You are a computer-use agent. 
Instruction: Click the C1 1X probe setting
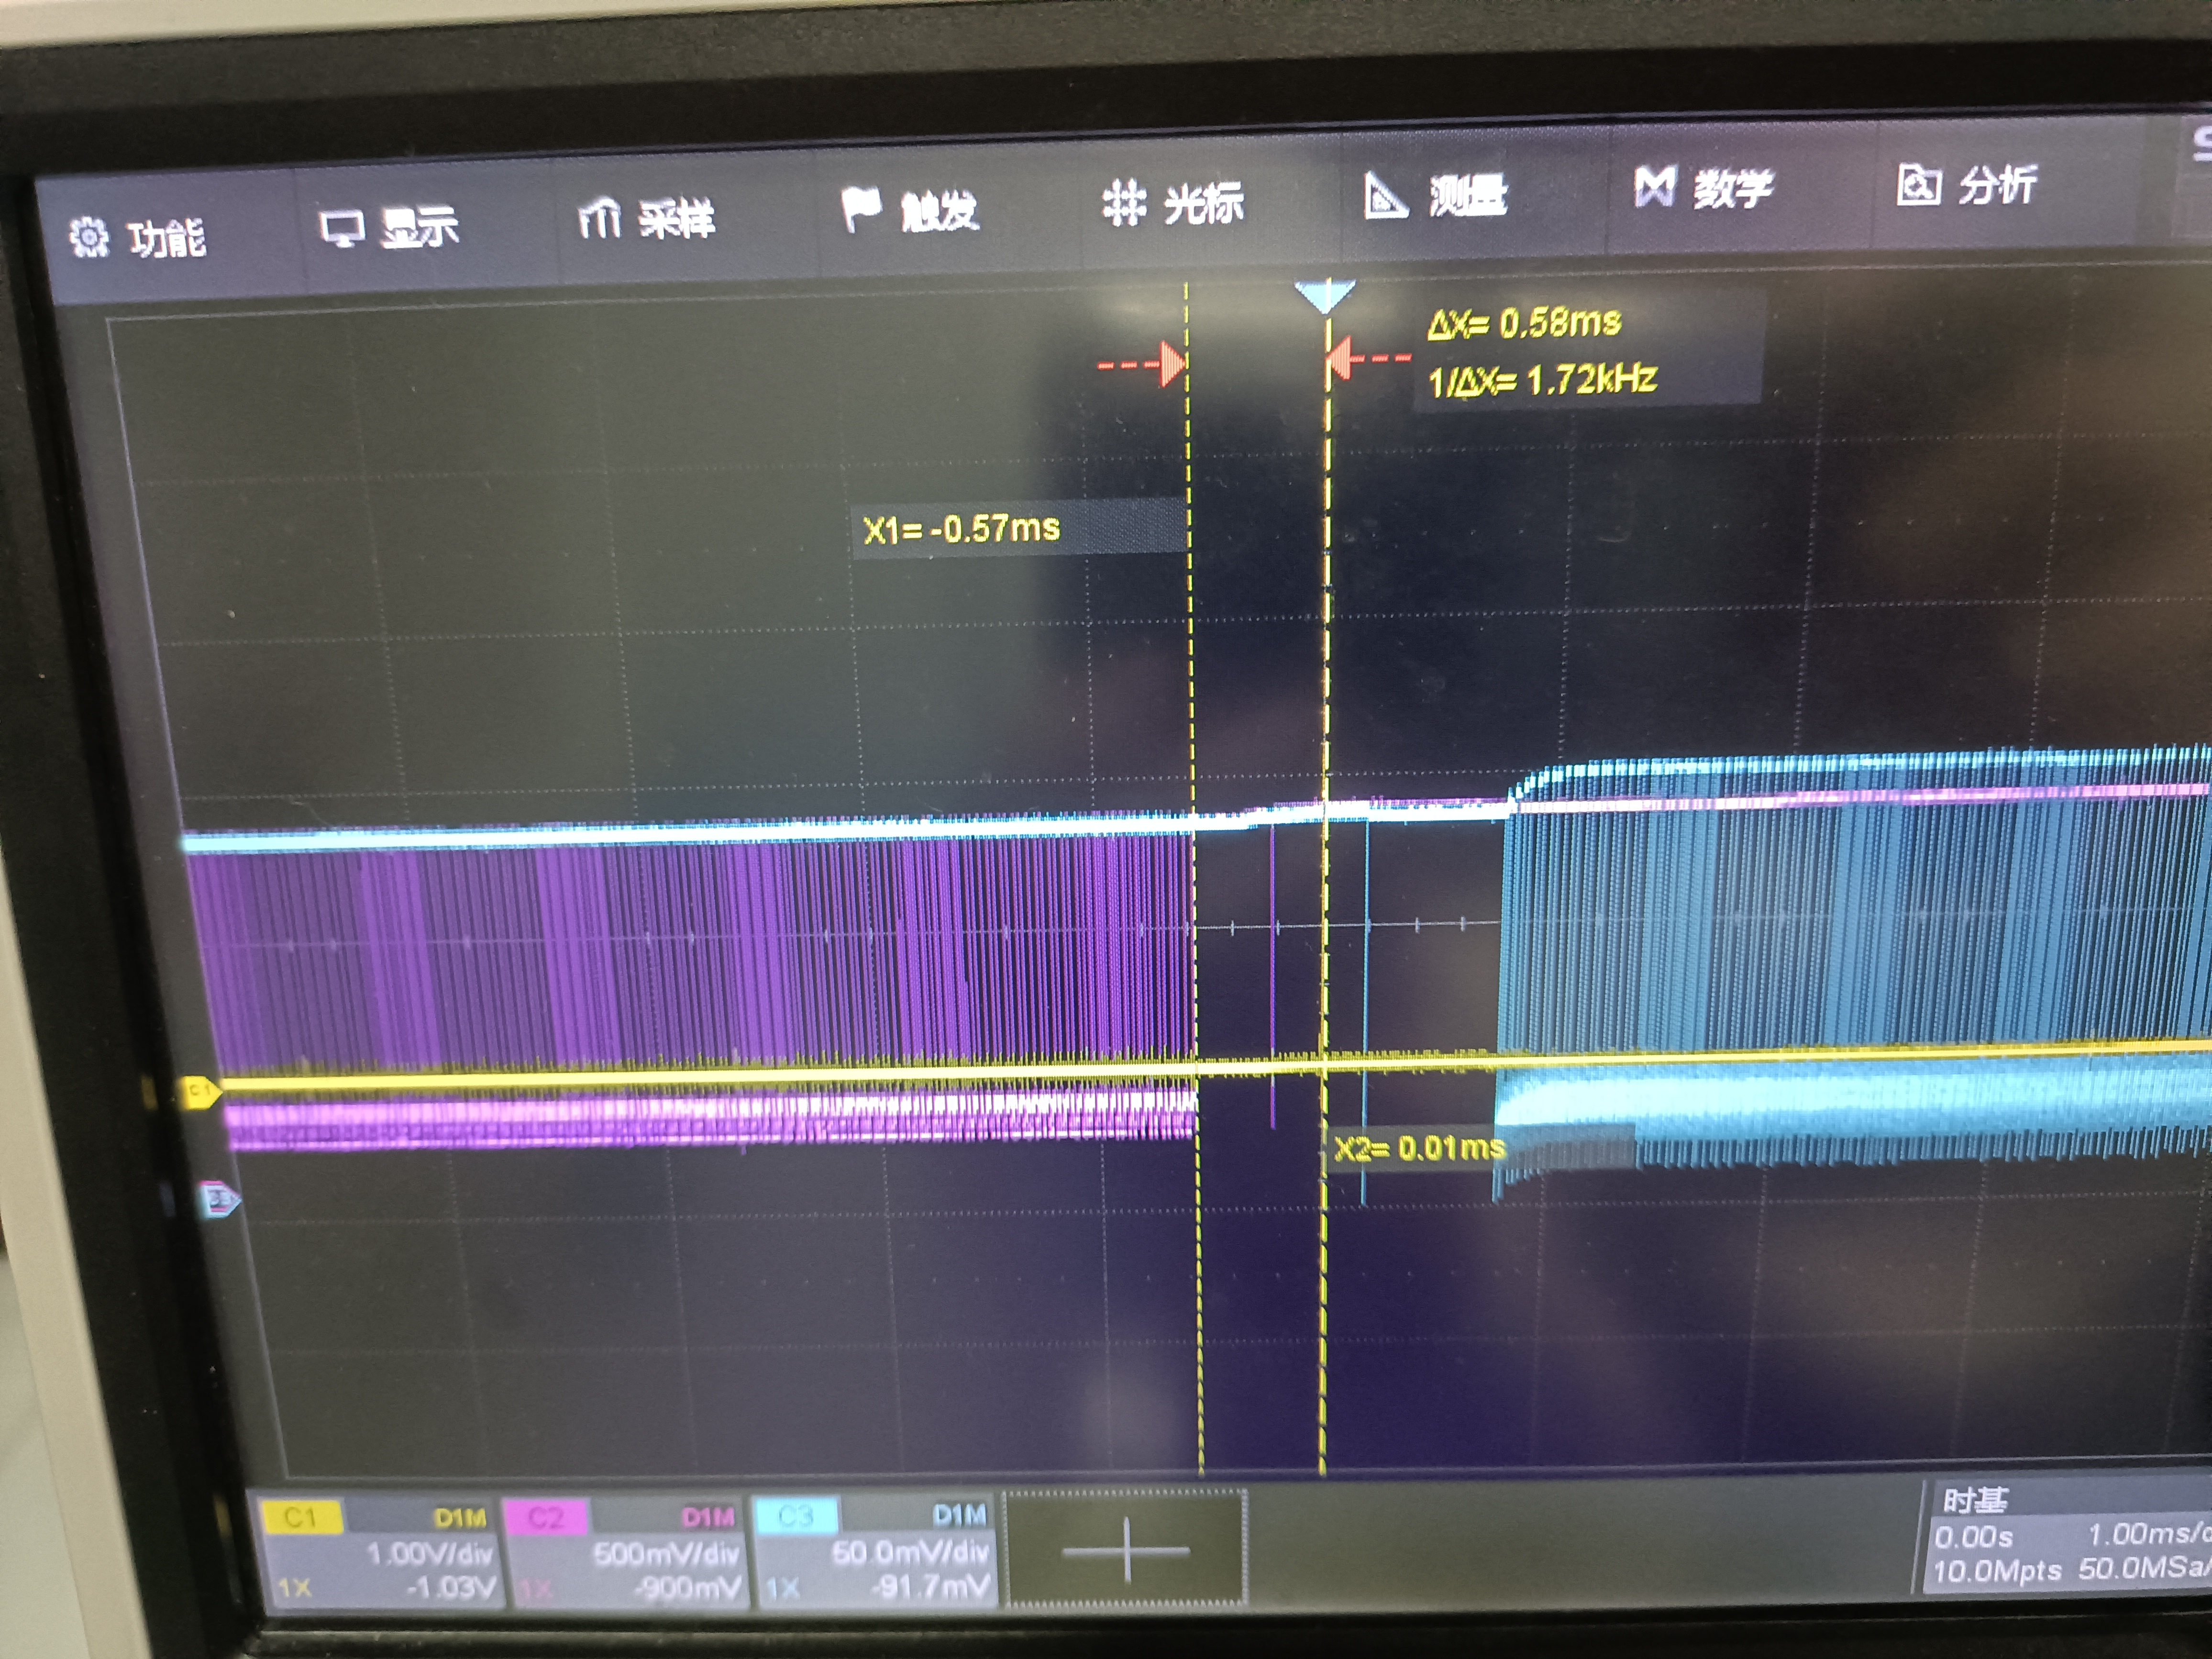pyautogui.click(x=295, y=1588)
